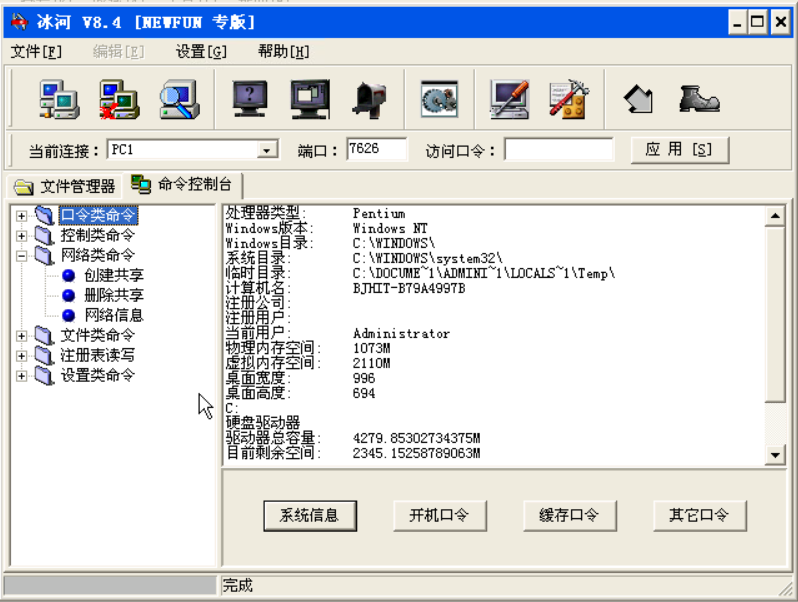This screenshot has height=602, width=798.
Task: Click the boot exit icon
Action: click(699, 99)
